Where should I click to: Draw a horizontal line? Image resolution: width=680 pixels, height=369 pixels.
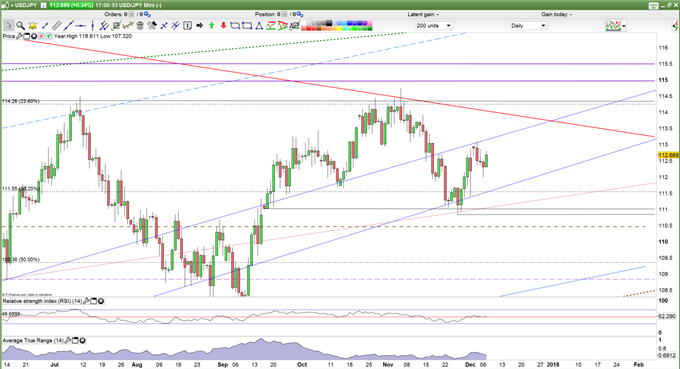coord(80,26)
